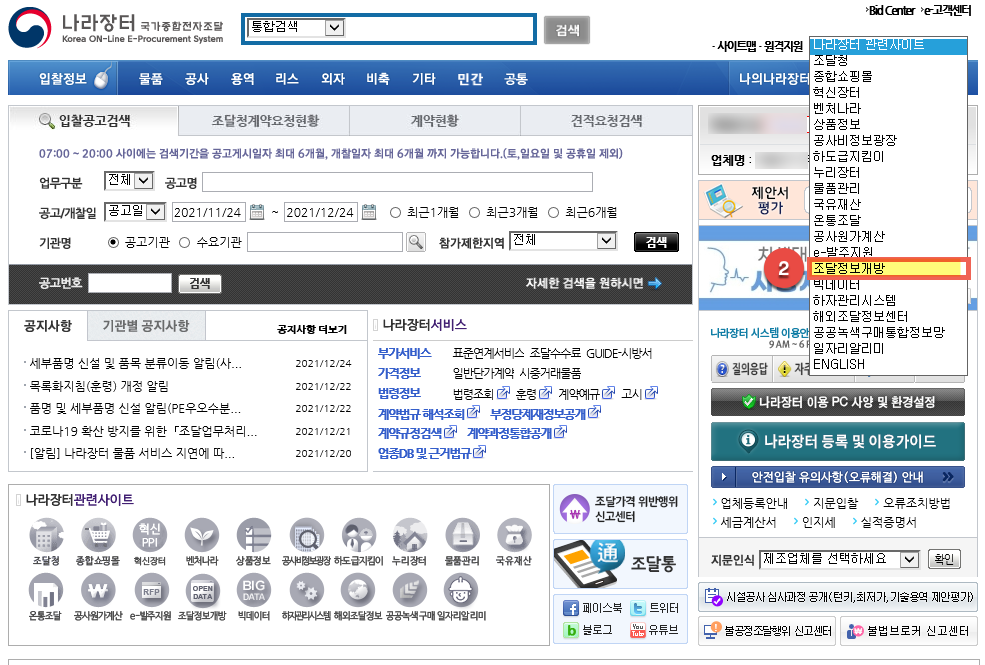Viewport: 985px width, 665px height.
Task: Open calendar for end date 2021/12/24
Action: pyautogui.click(x=369, y=212)
